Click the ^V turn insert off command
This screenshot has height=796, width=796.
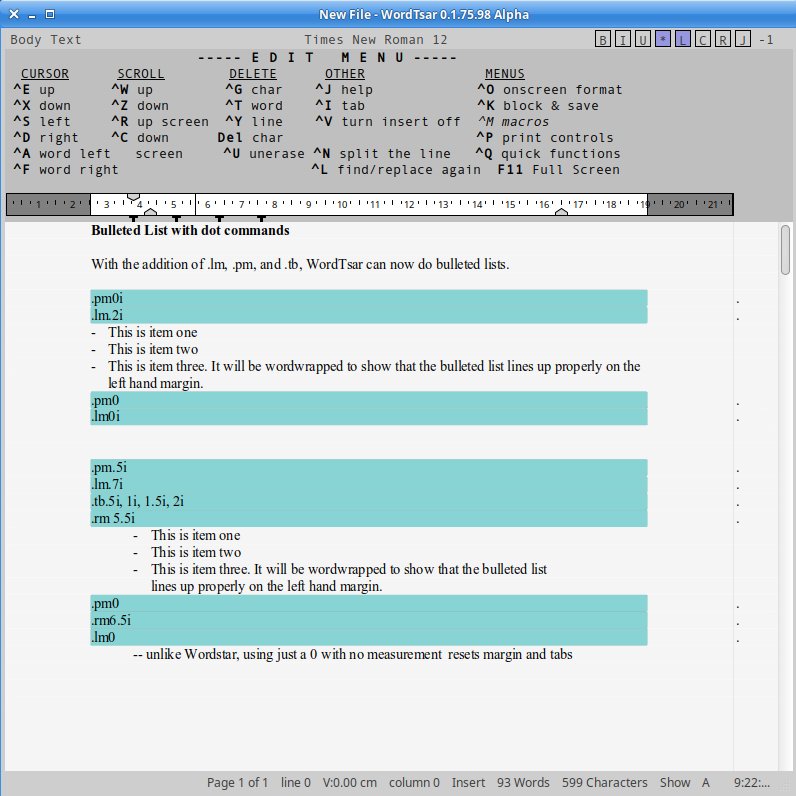tap(388, 122)
